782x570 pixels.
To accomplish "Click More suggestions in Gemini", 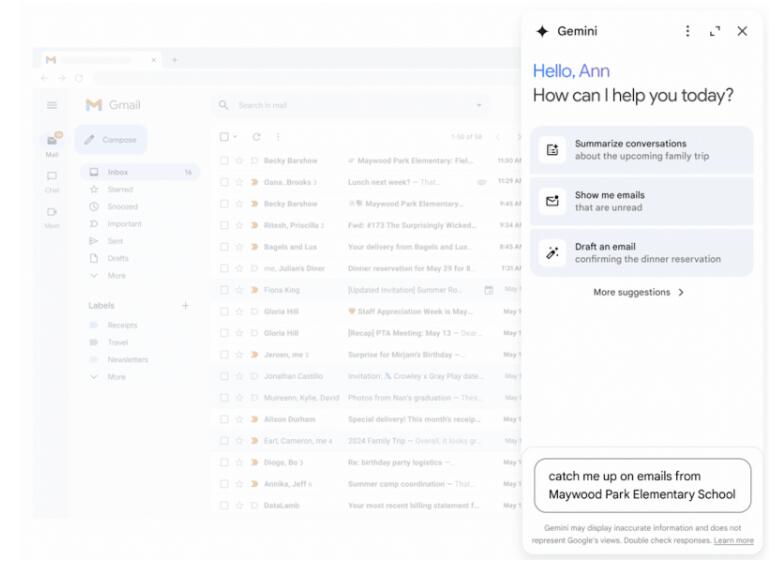I will (639, 293).
